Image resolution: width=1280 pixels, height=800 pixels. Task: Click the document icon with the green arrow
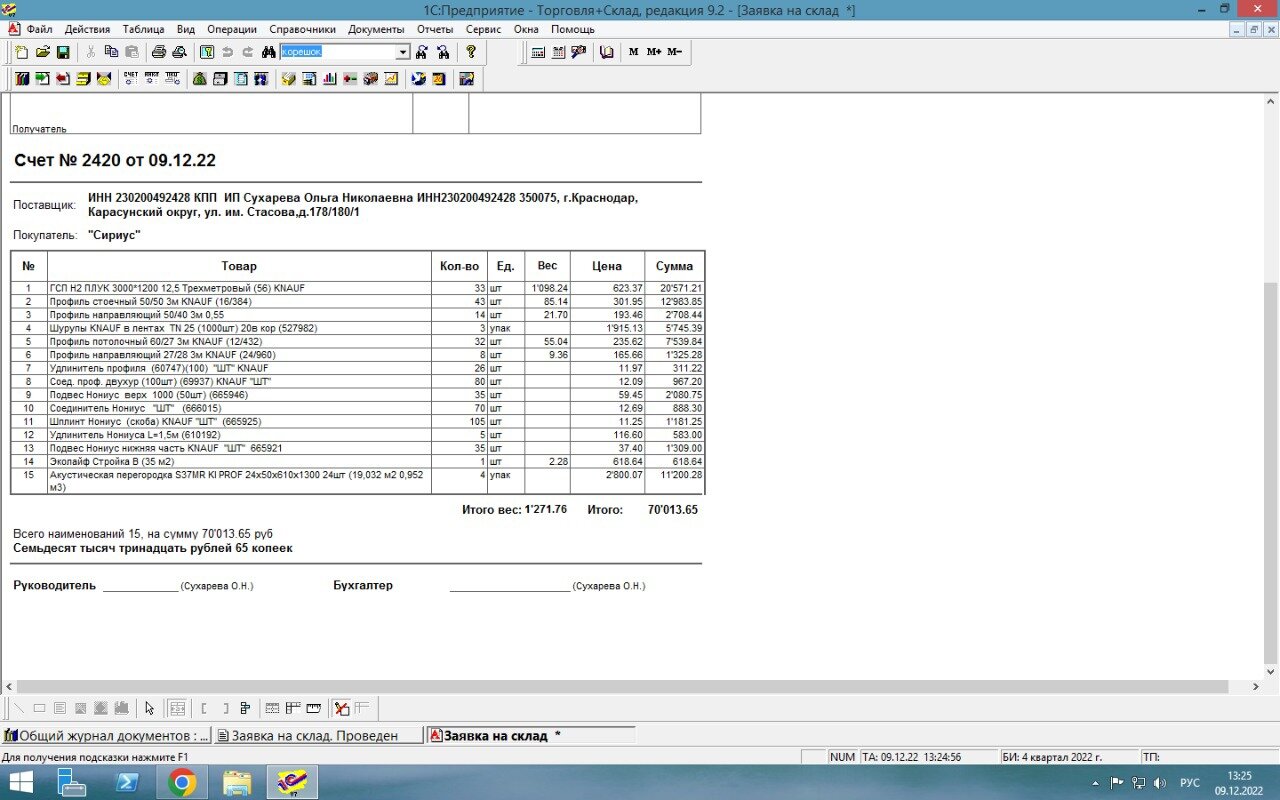point(42,78)
